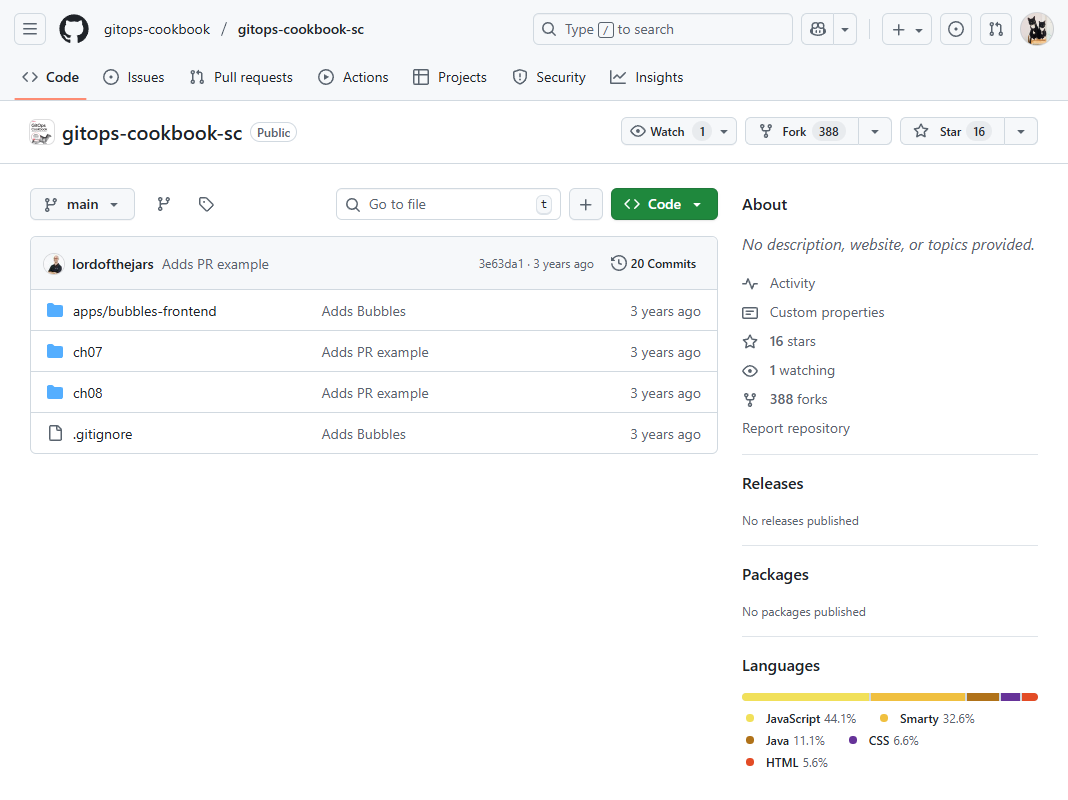The height and width of the screenshot is (800, 1068).
Task: Click the Go to file search field
Action: click(448, 204)
